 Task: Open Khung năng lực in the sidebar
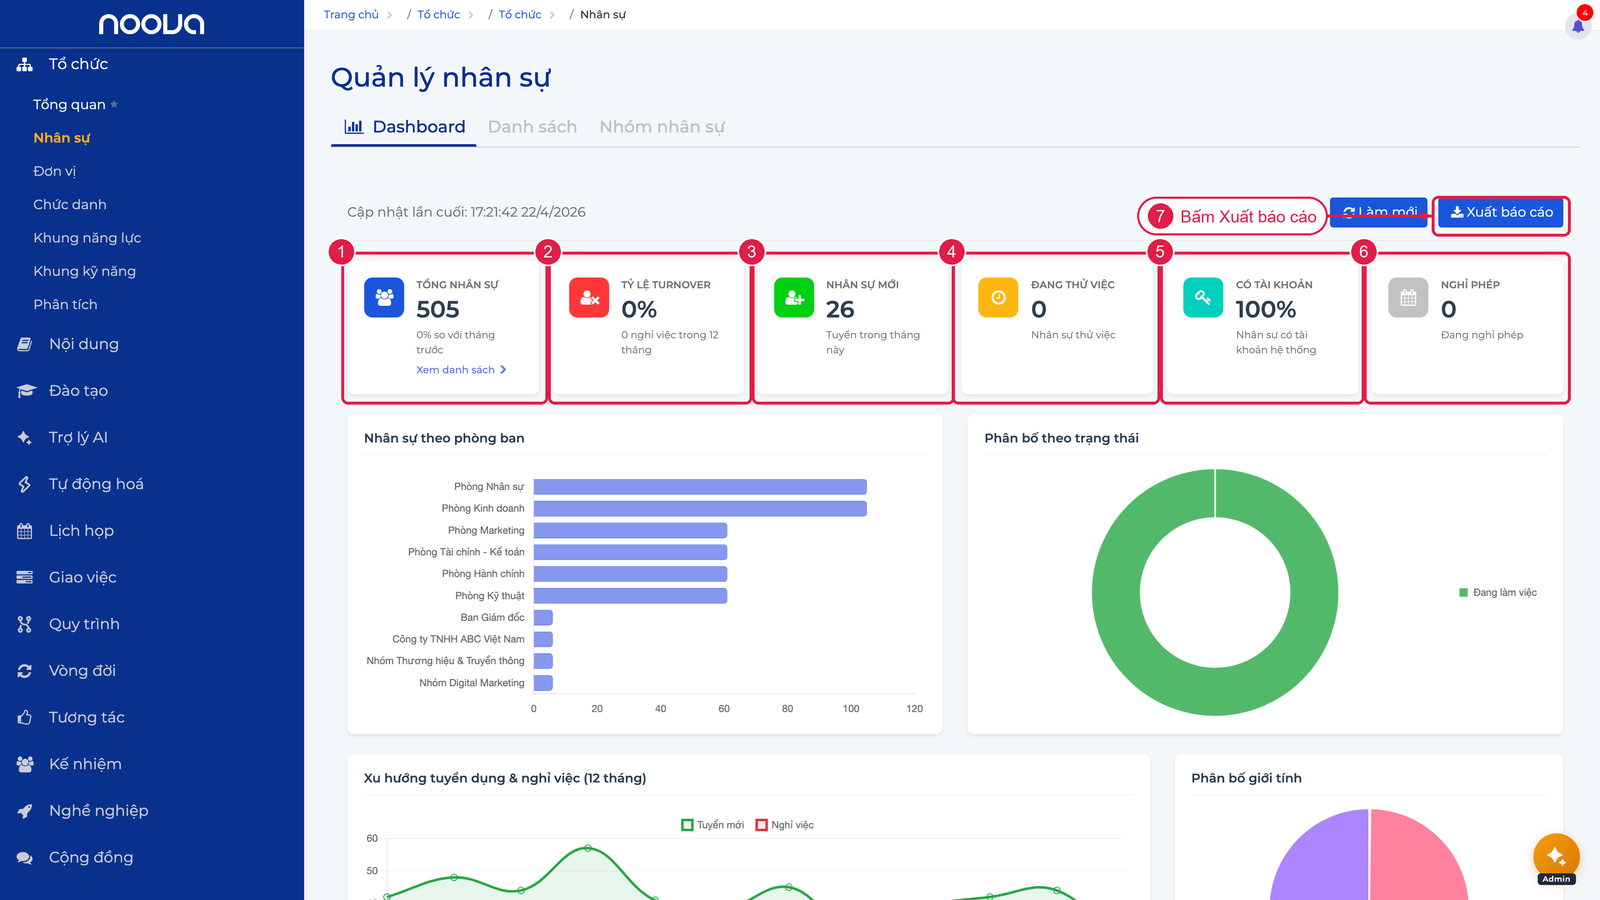tap(87, 238)
